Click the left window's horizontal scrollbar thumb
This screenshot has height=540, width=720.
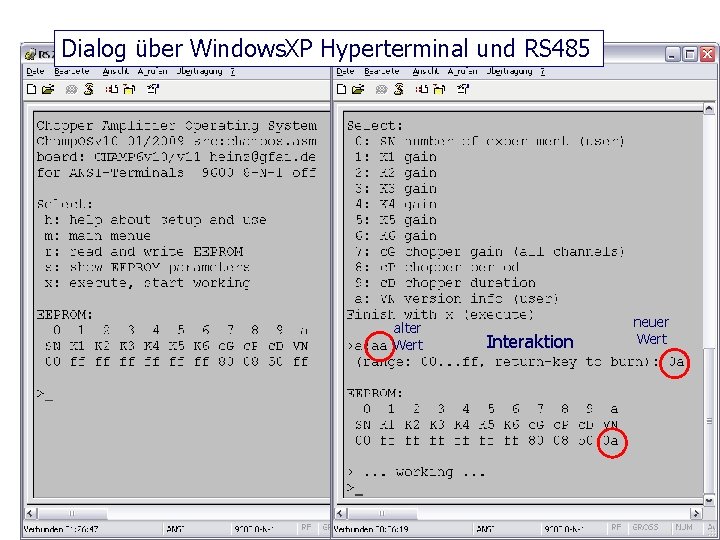point(72,513)
